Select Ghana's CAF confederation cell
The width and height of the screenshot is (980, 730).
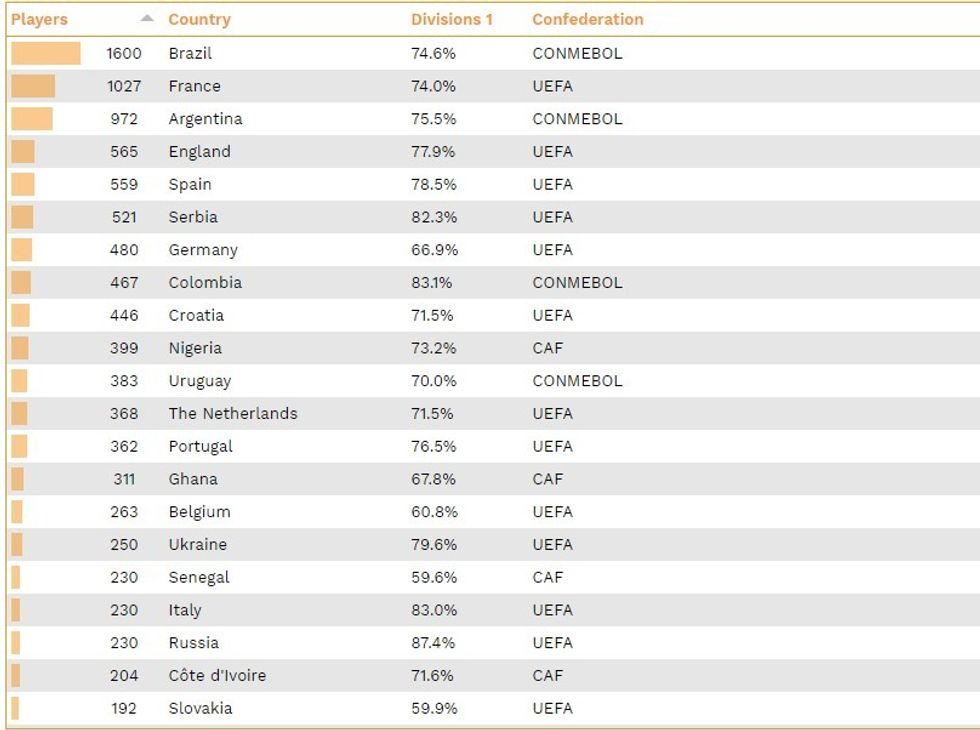548,479
